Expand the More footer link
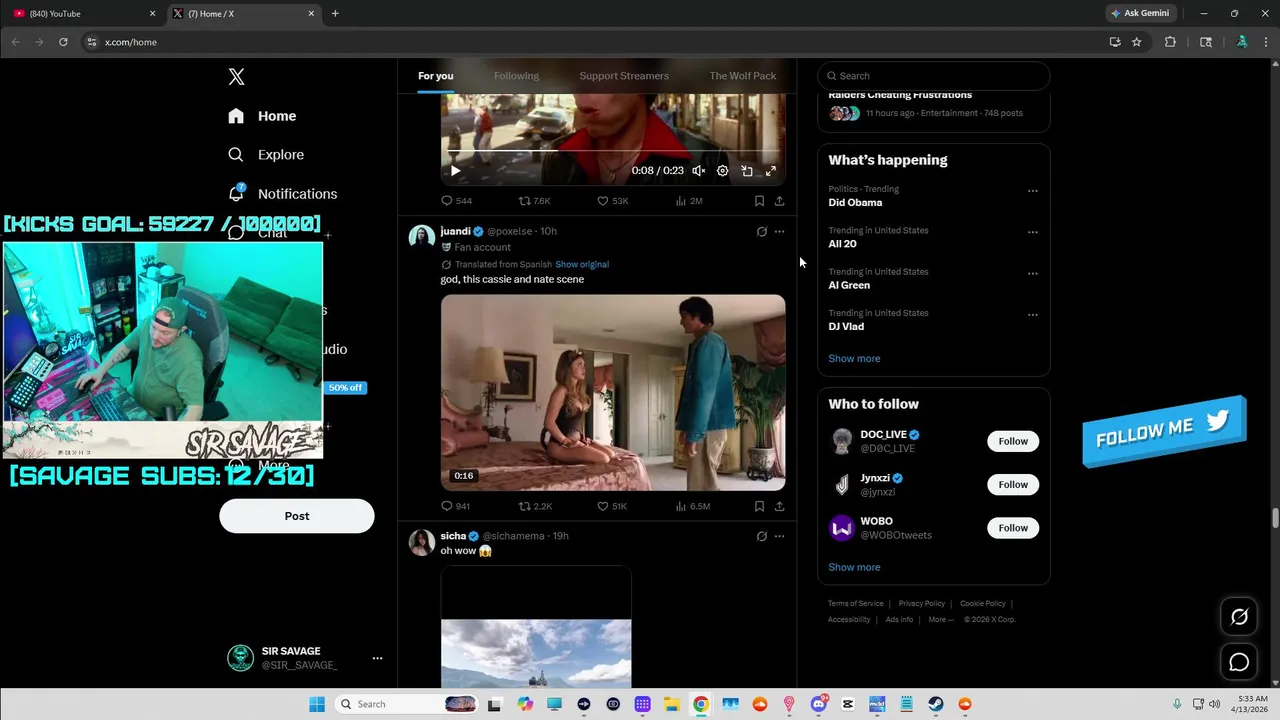Viewport: 1280px width, 720px height. pyautogui.click(x=941, y=620)
